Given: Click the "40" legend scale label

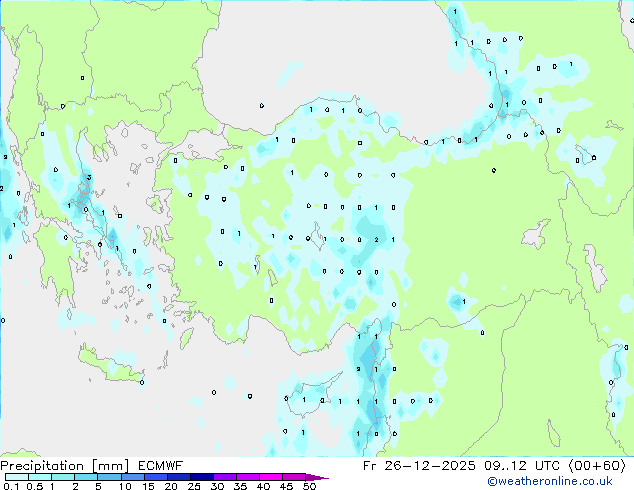Looking at the screenshot, I should point(263,486).
